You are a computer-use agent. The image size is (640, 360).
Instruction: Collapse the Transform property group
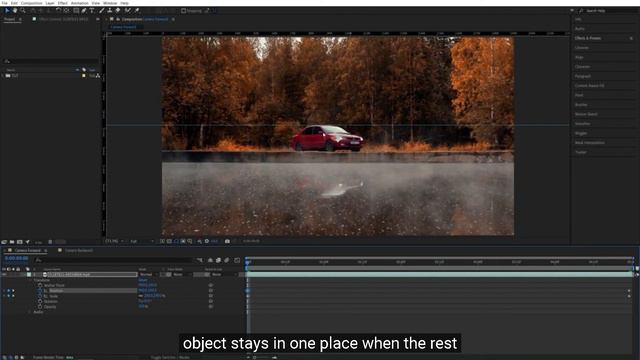coord(30,280)
